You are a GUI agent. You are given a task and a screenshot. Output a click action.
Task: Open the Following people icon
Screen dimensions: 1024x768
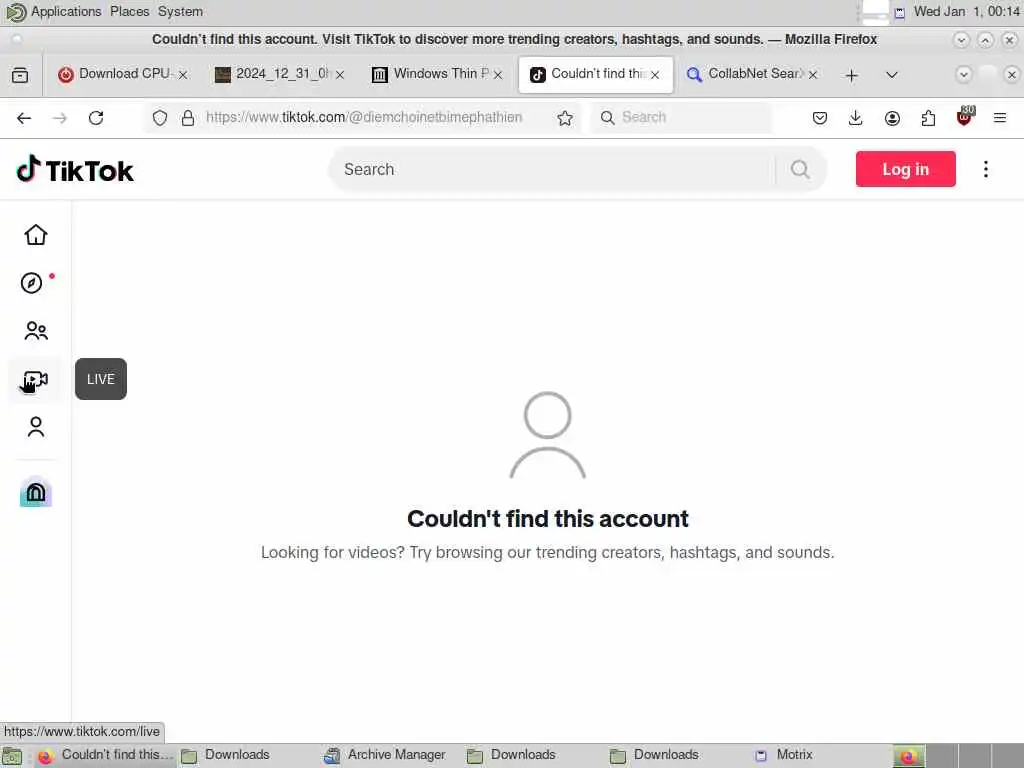(x=36, y=331)
